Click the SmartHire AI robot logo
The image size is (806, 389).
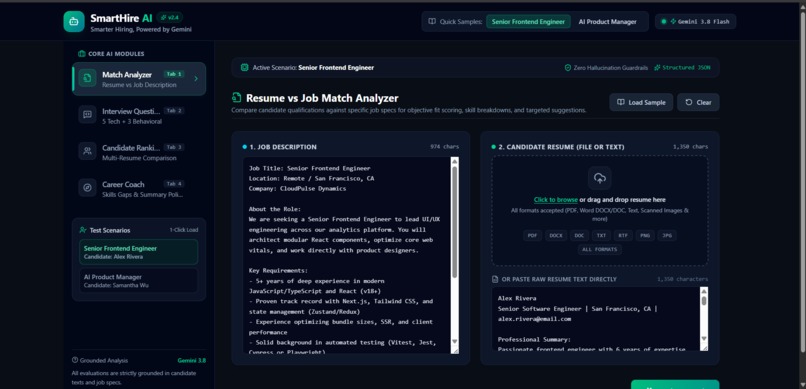pos(74,22)
